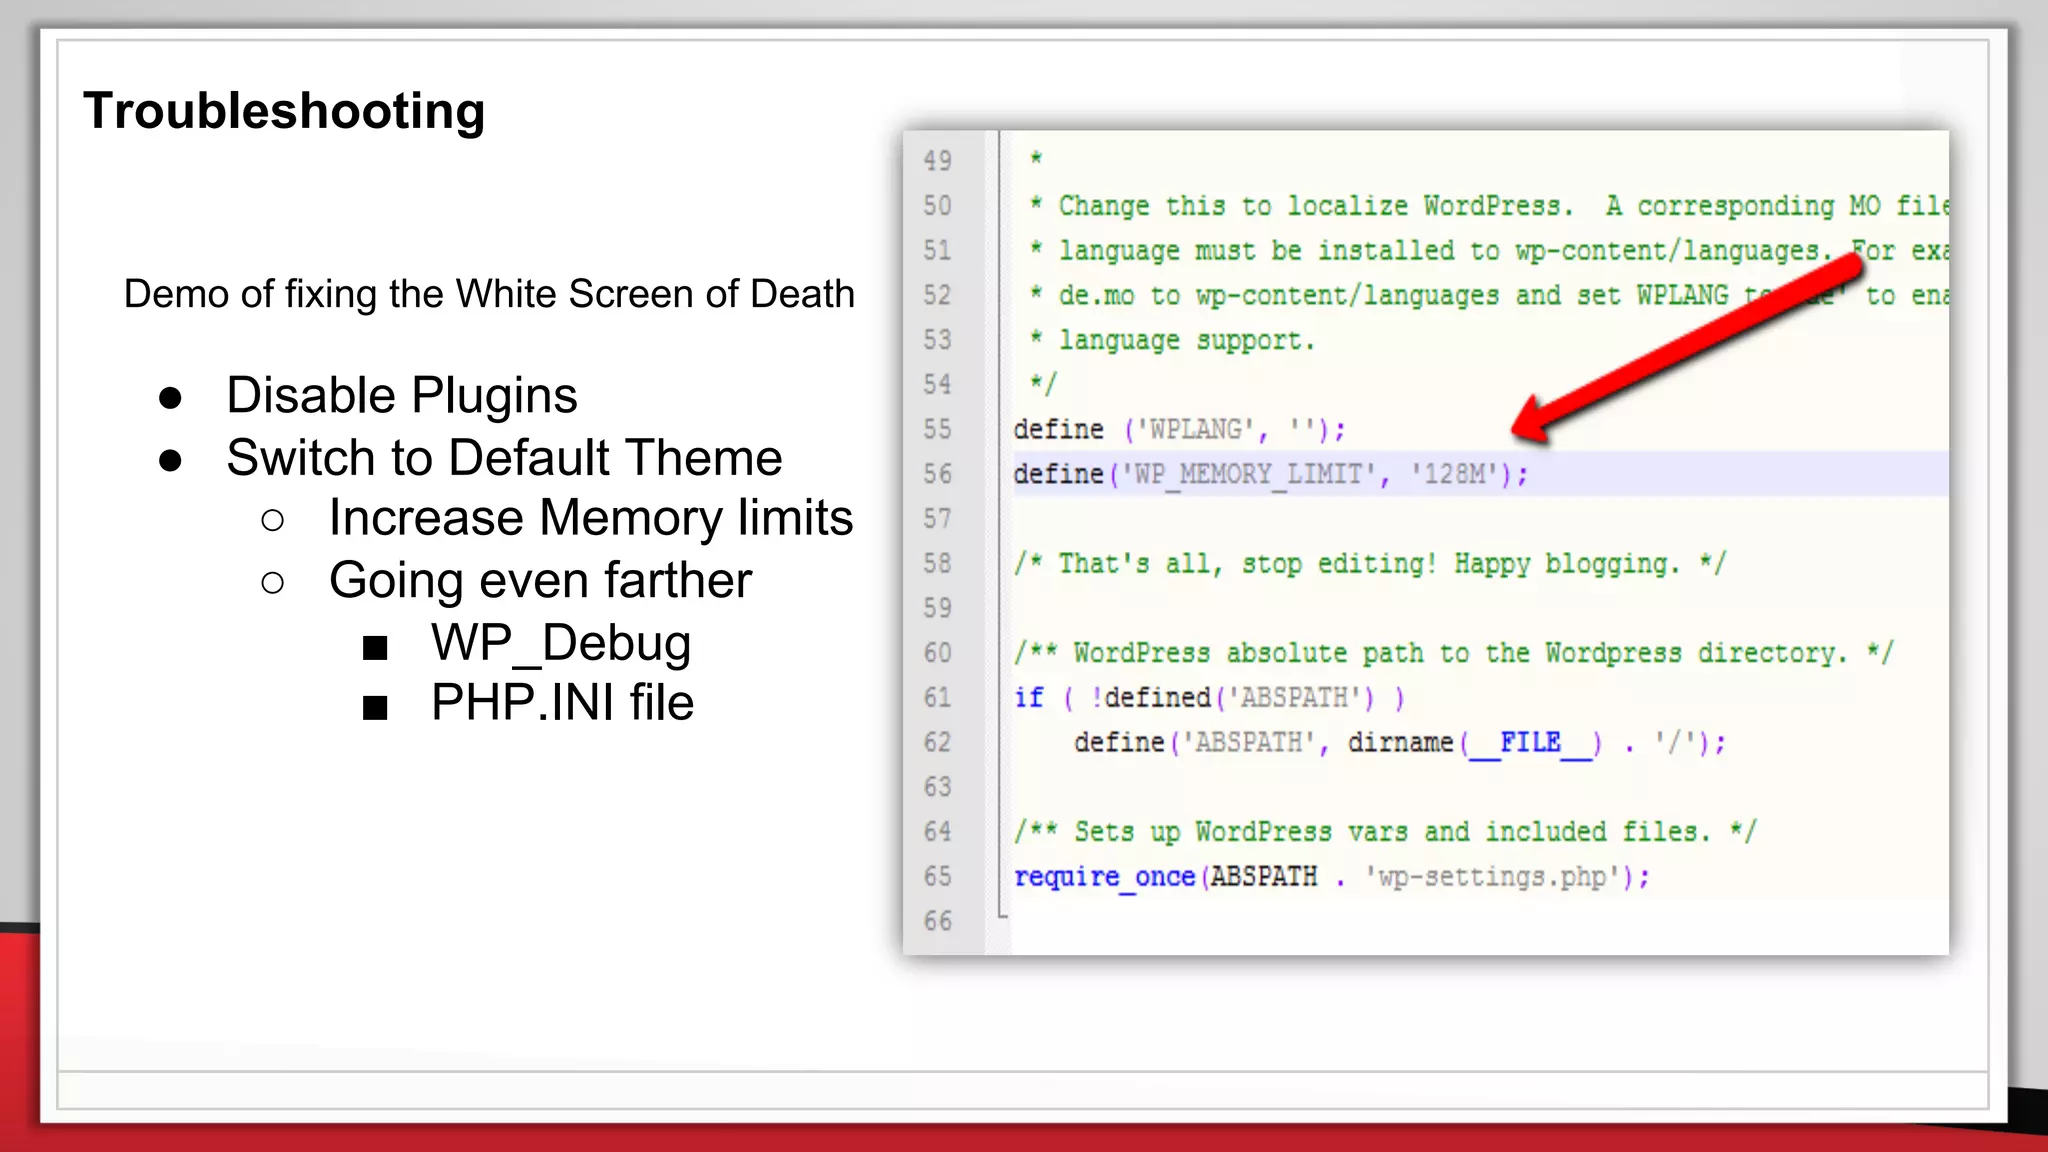Click the Troubleshooting slide title
2048x1152 pixels.
(x=284, y=111)
